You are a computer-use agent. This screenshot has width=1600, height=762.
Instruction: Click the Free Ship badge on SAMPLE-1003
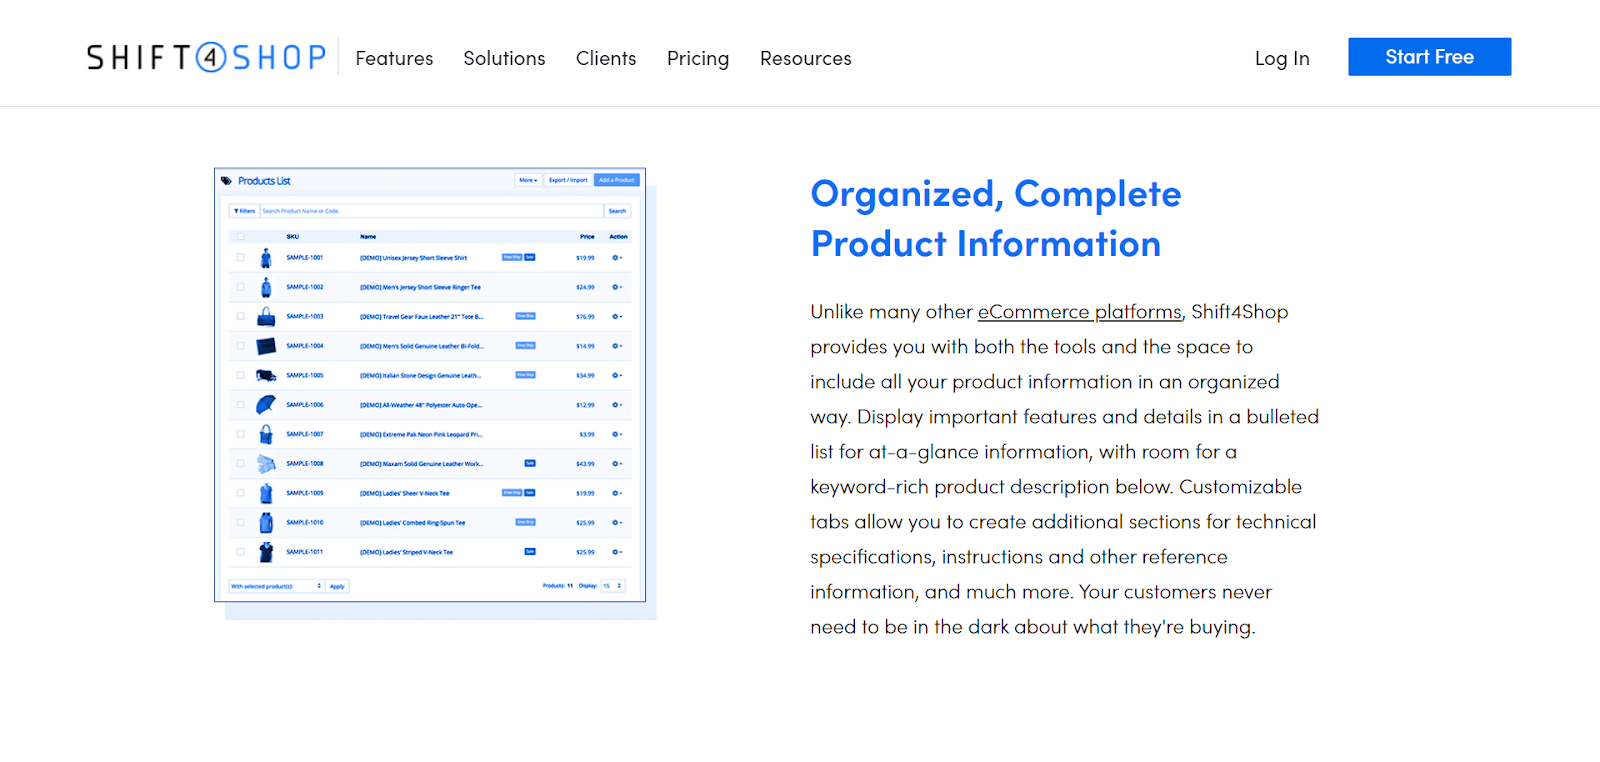[x=525, y=316]
